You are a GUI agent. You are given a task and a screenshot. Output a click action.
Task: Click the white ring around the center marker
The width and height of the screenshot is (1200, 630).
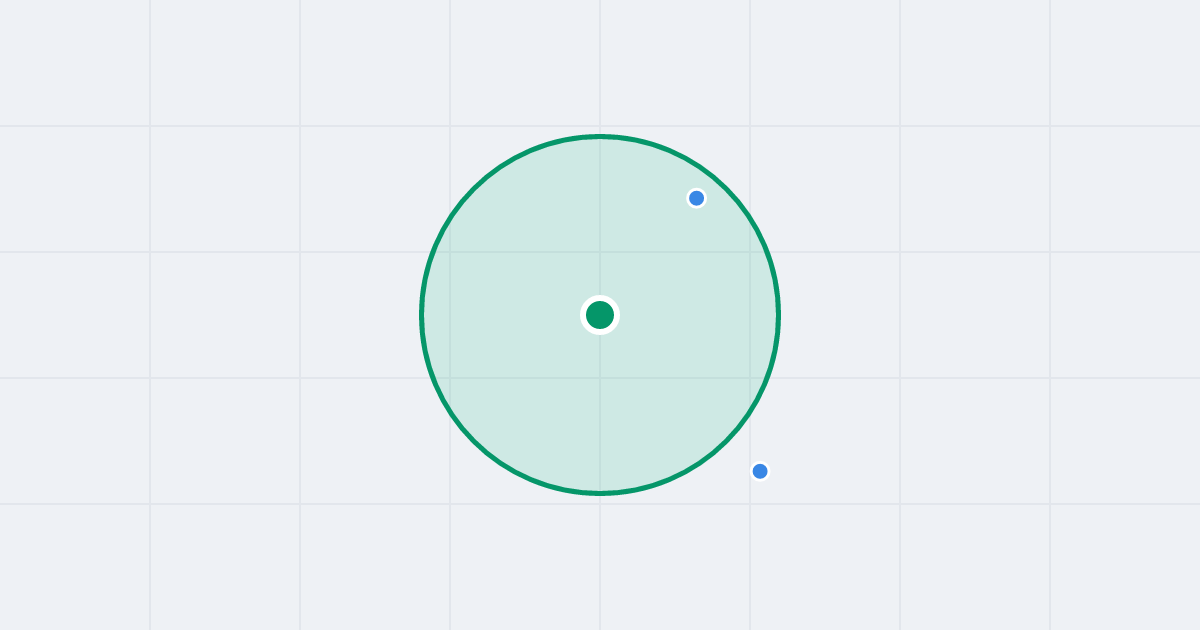(600, 298)
